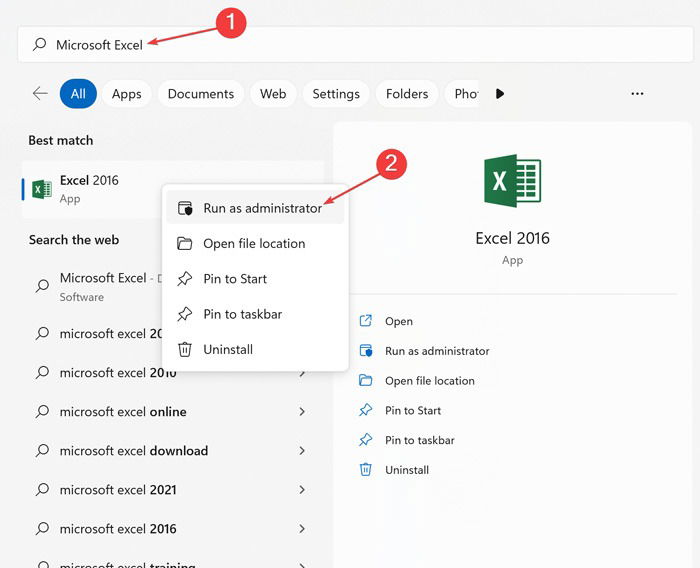
Task: Click Pin to taskbar in details pane
Action: point(420,440)
